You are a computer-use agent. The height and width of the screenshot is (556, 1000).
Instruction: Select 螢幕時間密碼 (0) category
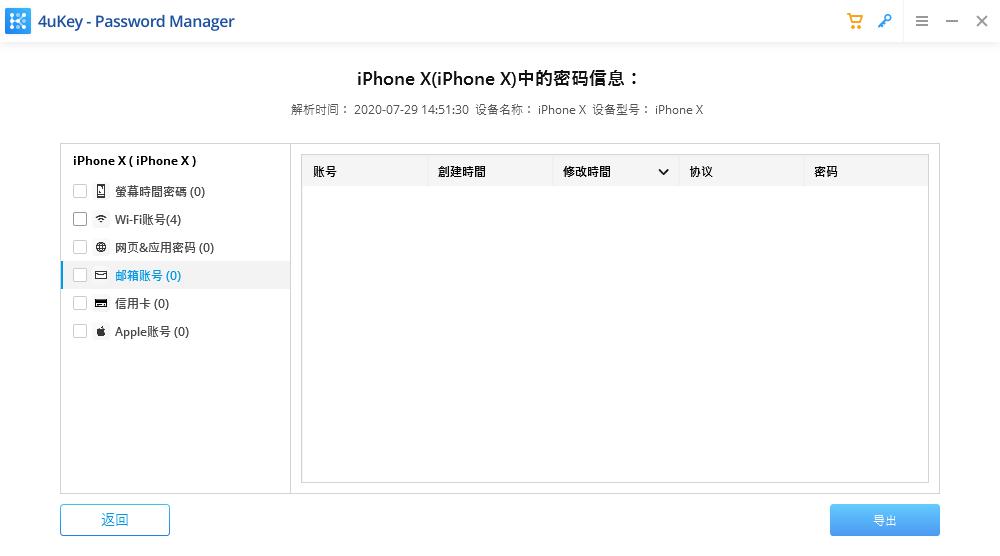pos(175,191)
